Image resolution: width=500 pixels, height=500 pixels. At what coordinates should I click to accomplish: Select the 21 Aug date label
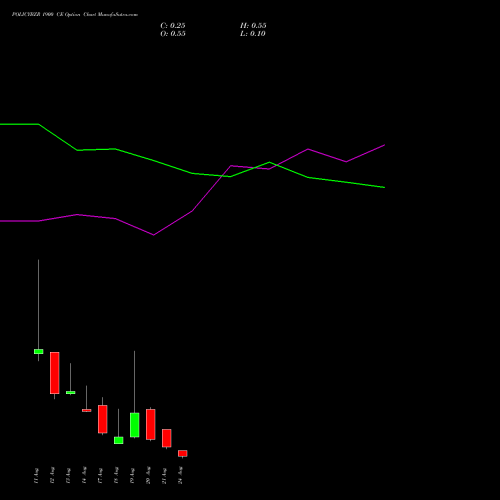pos(164,476)
